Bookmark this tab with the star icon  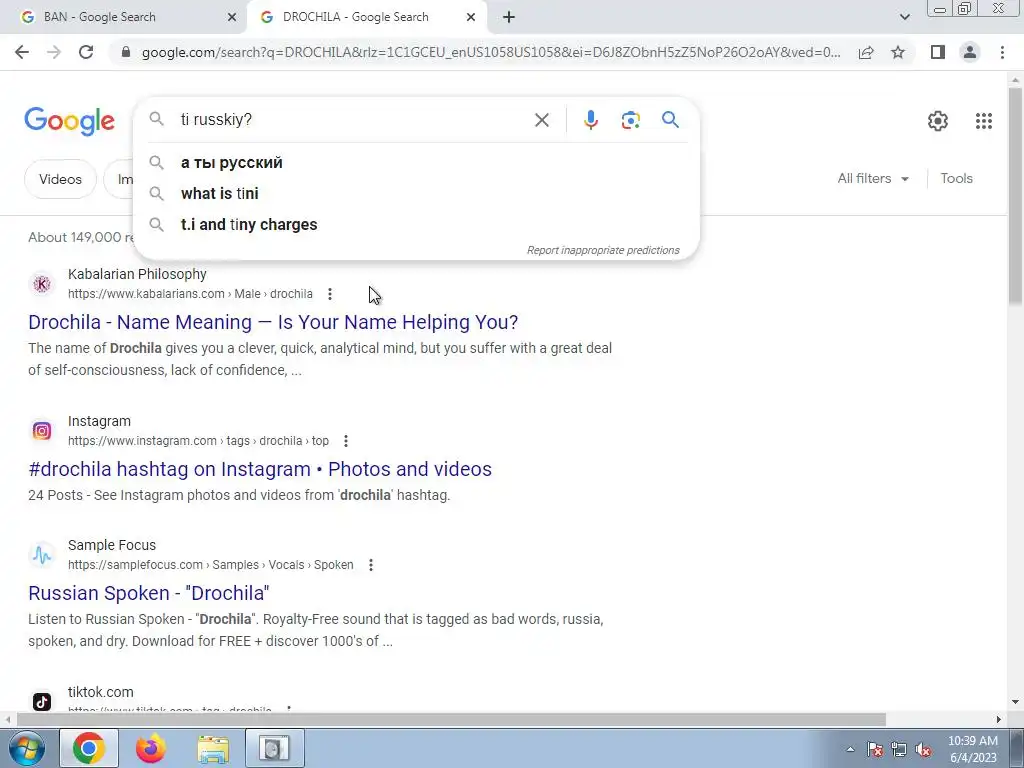pyautogui.click(x=898, y=52)
